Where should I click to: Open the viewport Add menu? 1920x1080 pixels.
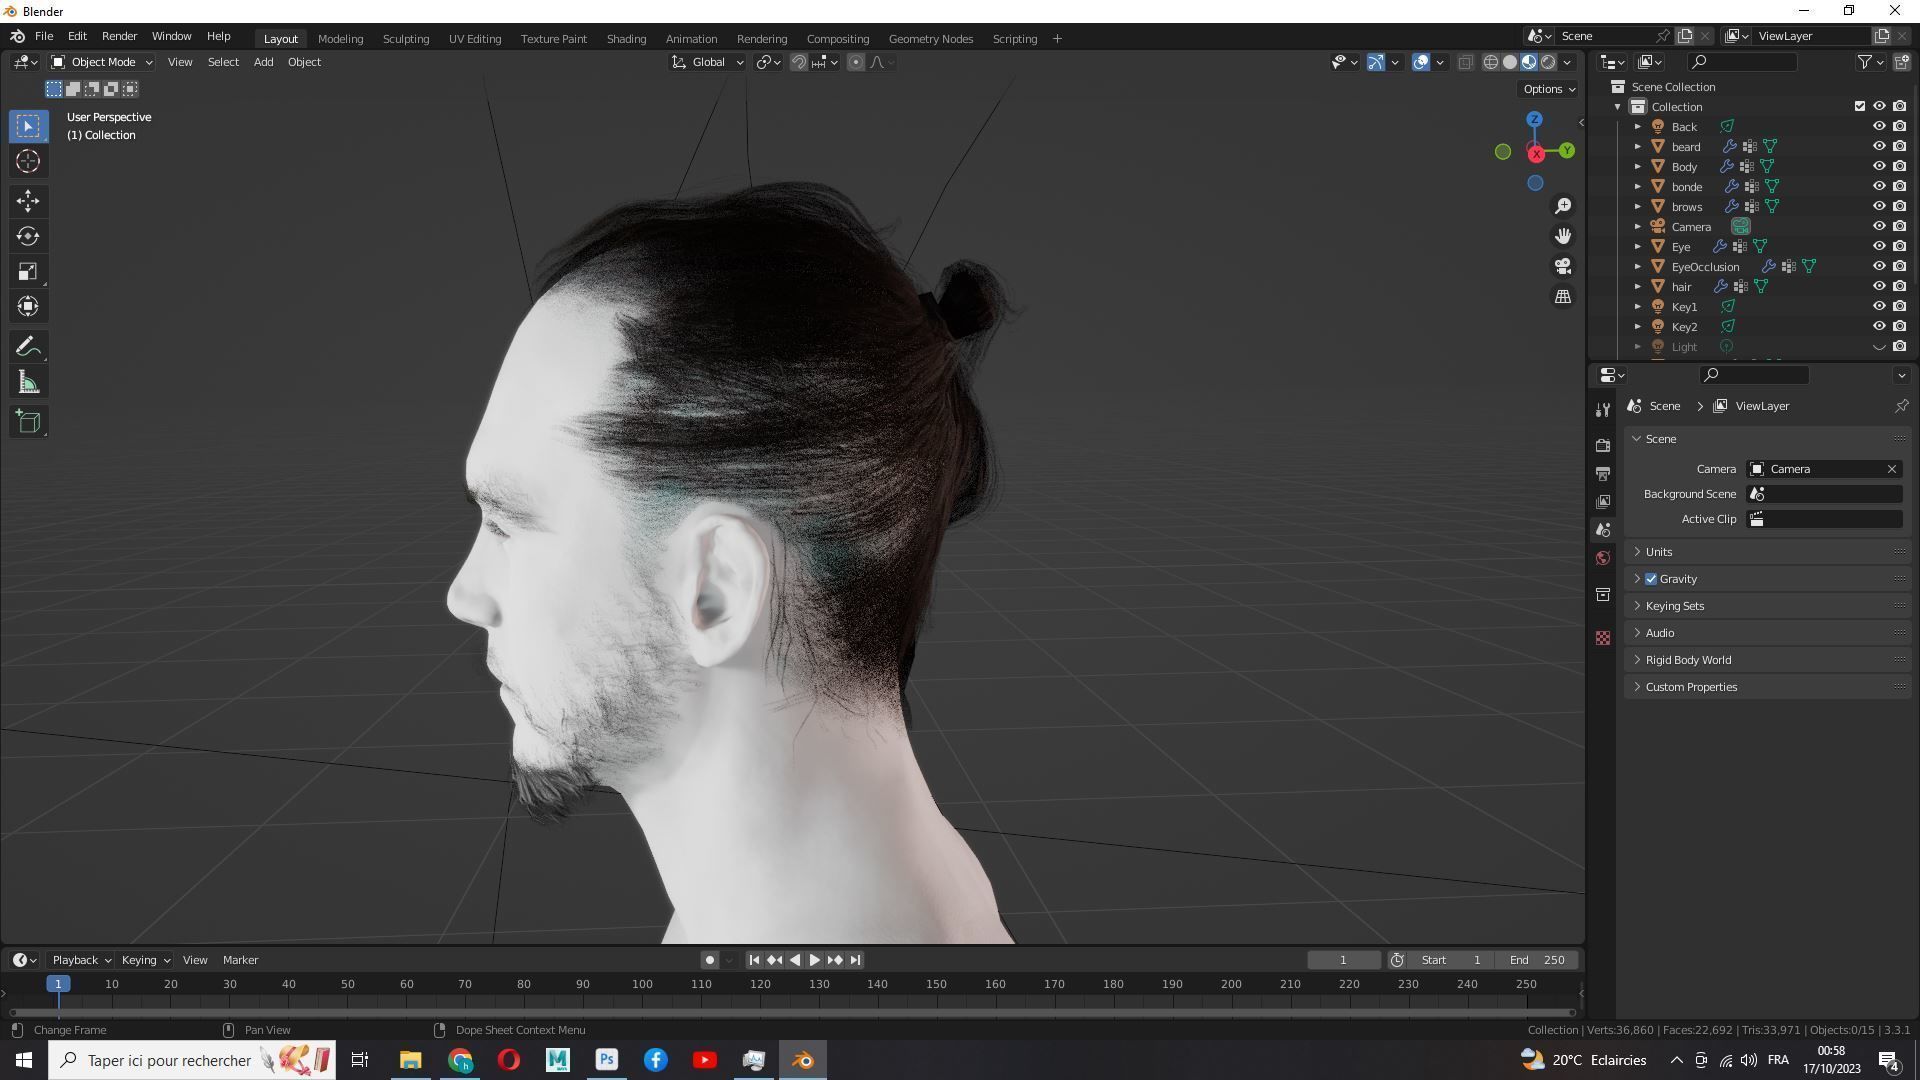pyautogui.click(x=263, y=62)
